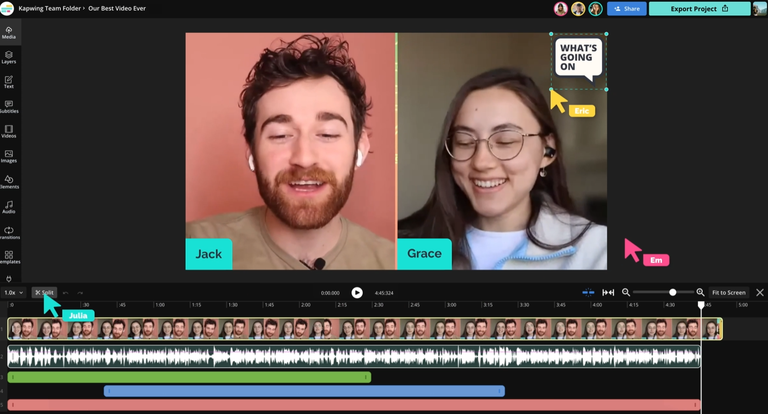Click the yellow-ringed collaborator avatar
This screenshot has width=768, height=414.
[x=578, y=9]
